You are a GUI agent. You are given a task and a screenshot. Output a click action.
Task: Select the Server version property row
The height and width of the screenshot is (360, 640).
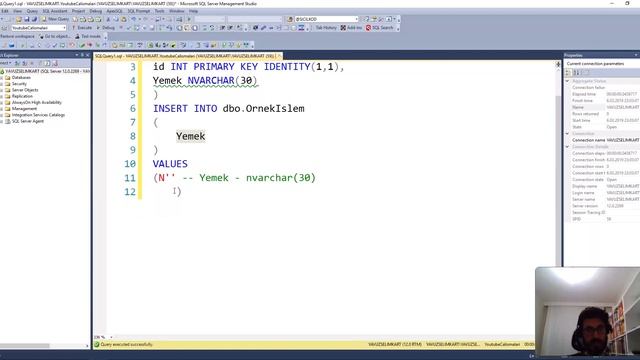[605, 206]
